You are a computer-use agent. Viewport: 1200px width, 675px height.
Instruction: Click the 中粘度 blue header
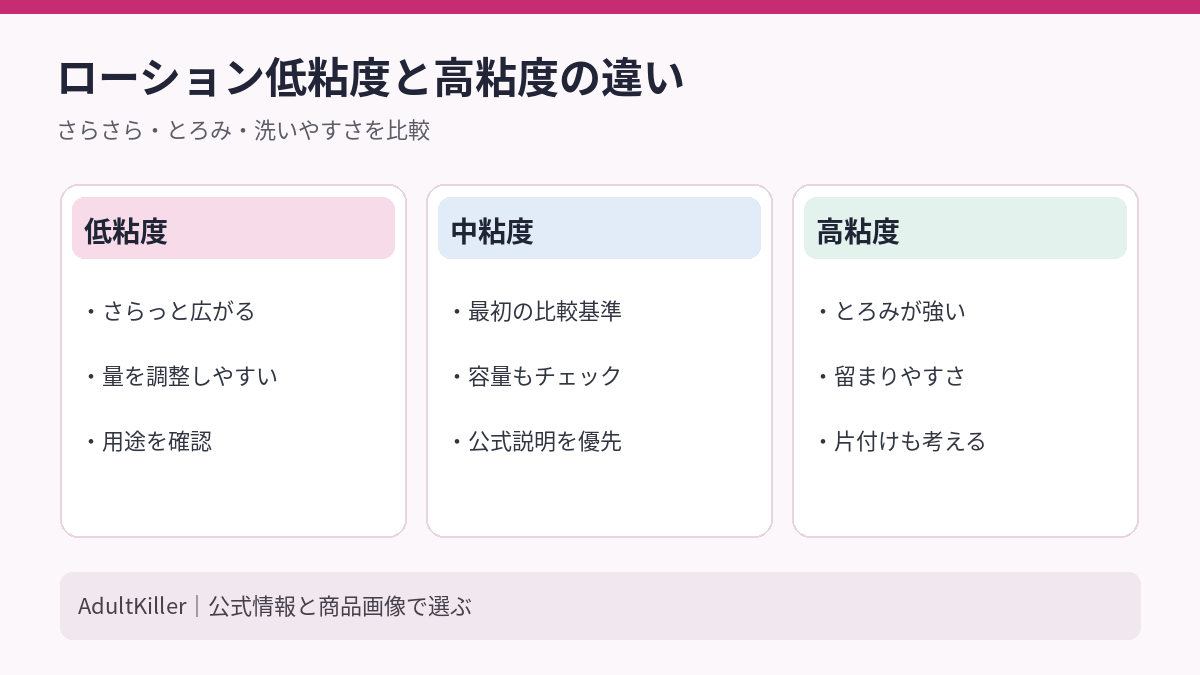pyautogui.click(x=599, y=228)
